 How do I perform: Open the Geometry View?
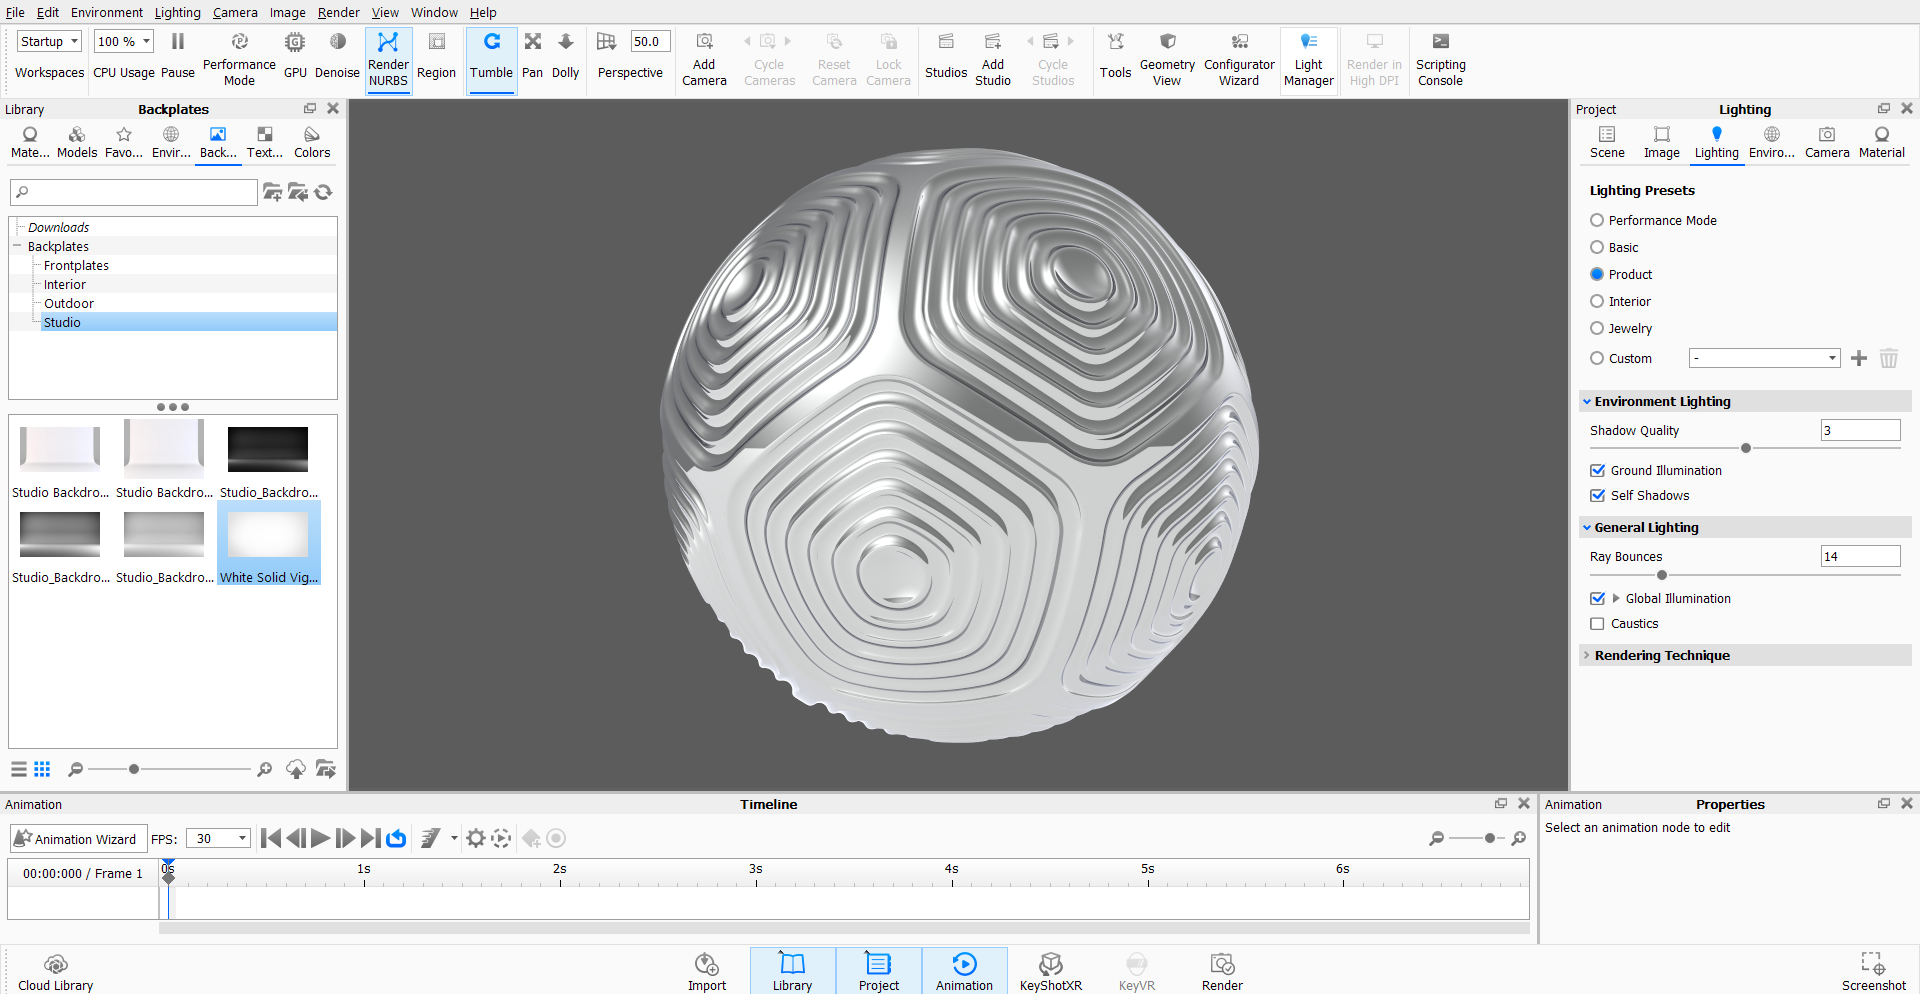1166,59
